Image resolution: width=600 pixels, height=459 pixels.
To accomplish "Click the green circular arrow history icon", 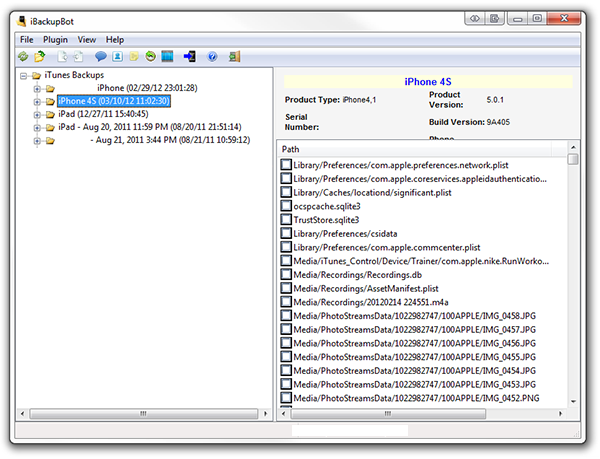I will pos(150,57).
